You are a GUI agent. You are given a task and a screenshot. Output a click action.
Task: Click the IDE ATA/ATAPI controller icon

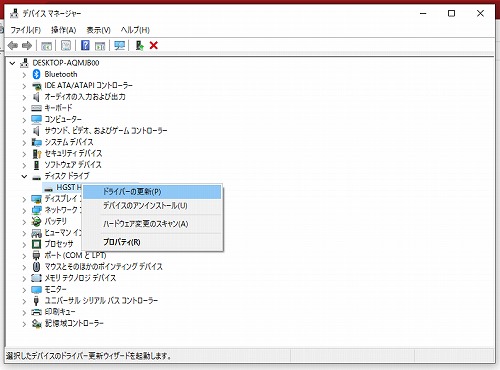(x=36, y=86)
